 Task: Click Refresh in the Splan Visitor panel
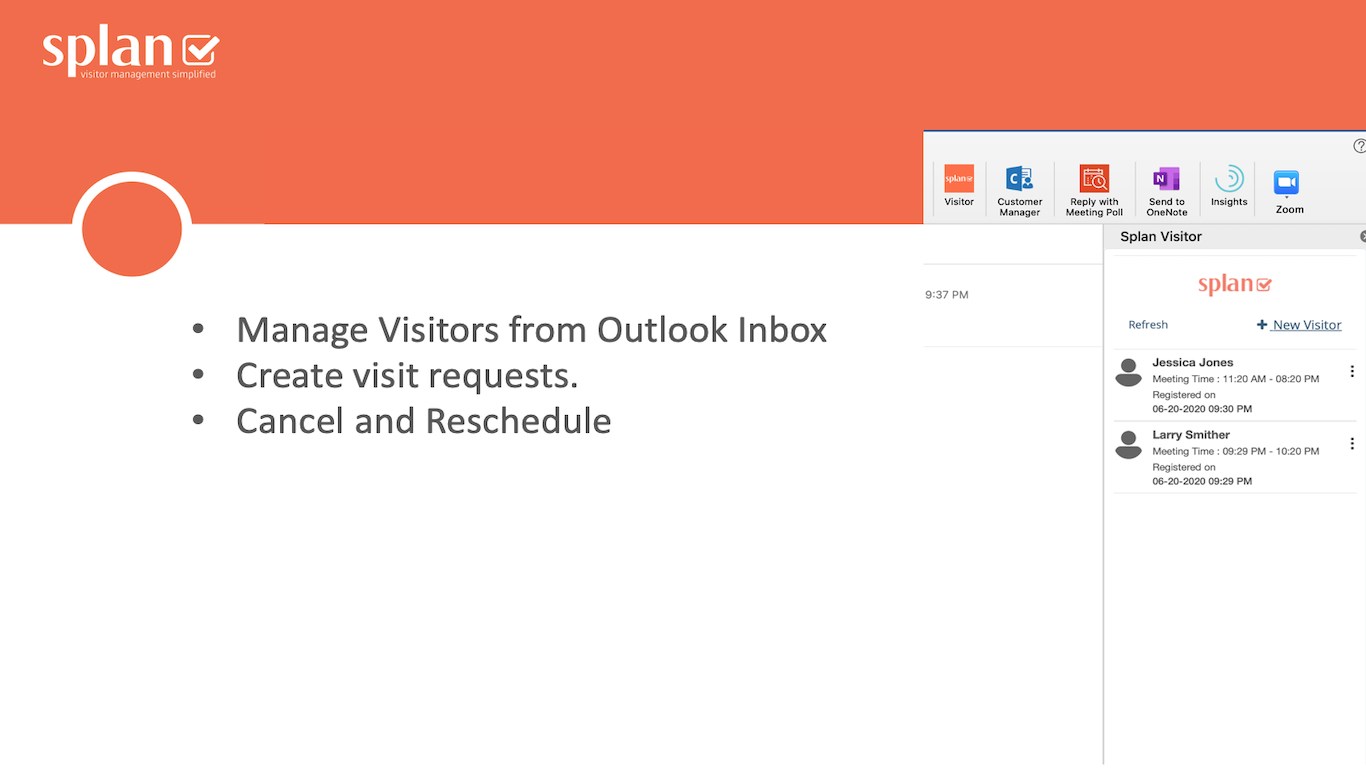(1148, 325)
